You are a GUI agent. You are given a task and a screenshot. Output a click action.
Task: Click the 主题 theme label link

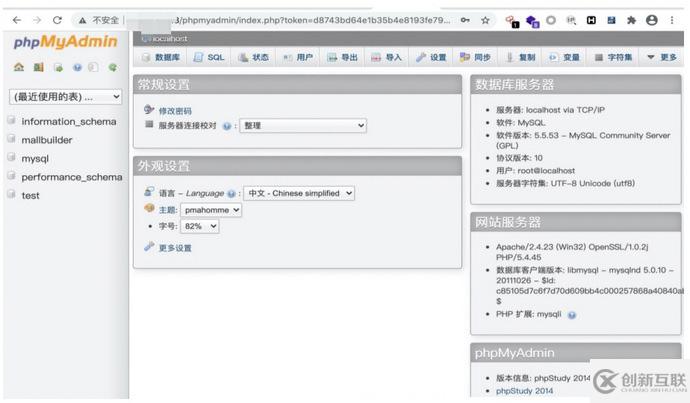(x=167, y=210)
